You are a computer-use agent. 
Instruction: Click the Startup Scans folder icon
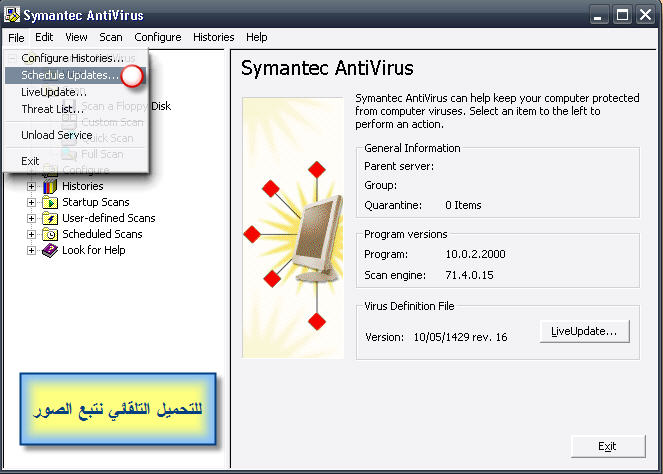pyautogui.click(x=50, y=202)
